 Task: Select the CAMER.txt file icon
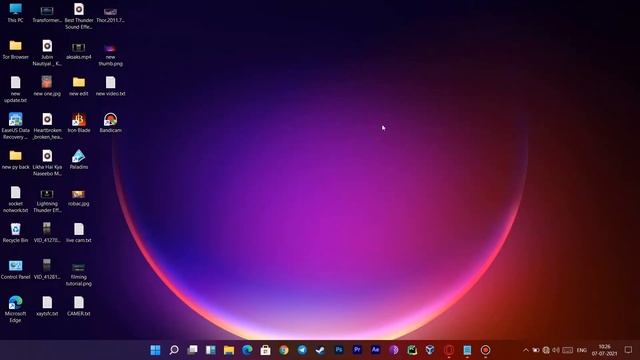coord(79,306)
